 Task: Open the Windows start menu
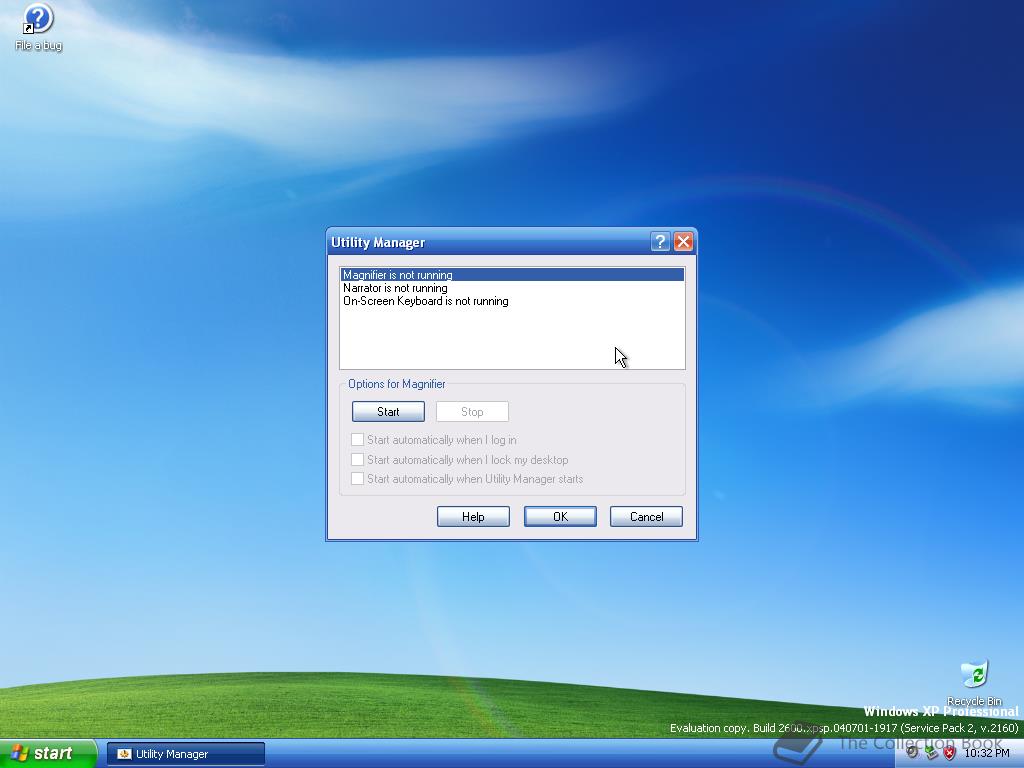click(x=48, y=754)
